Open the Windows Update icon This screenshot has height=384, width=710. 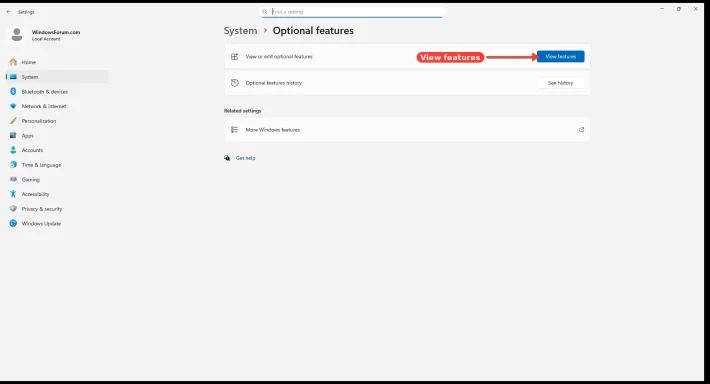pos(13,223)
